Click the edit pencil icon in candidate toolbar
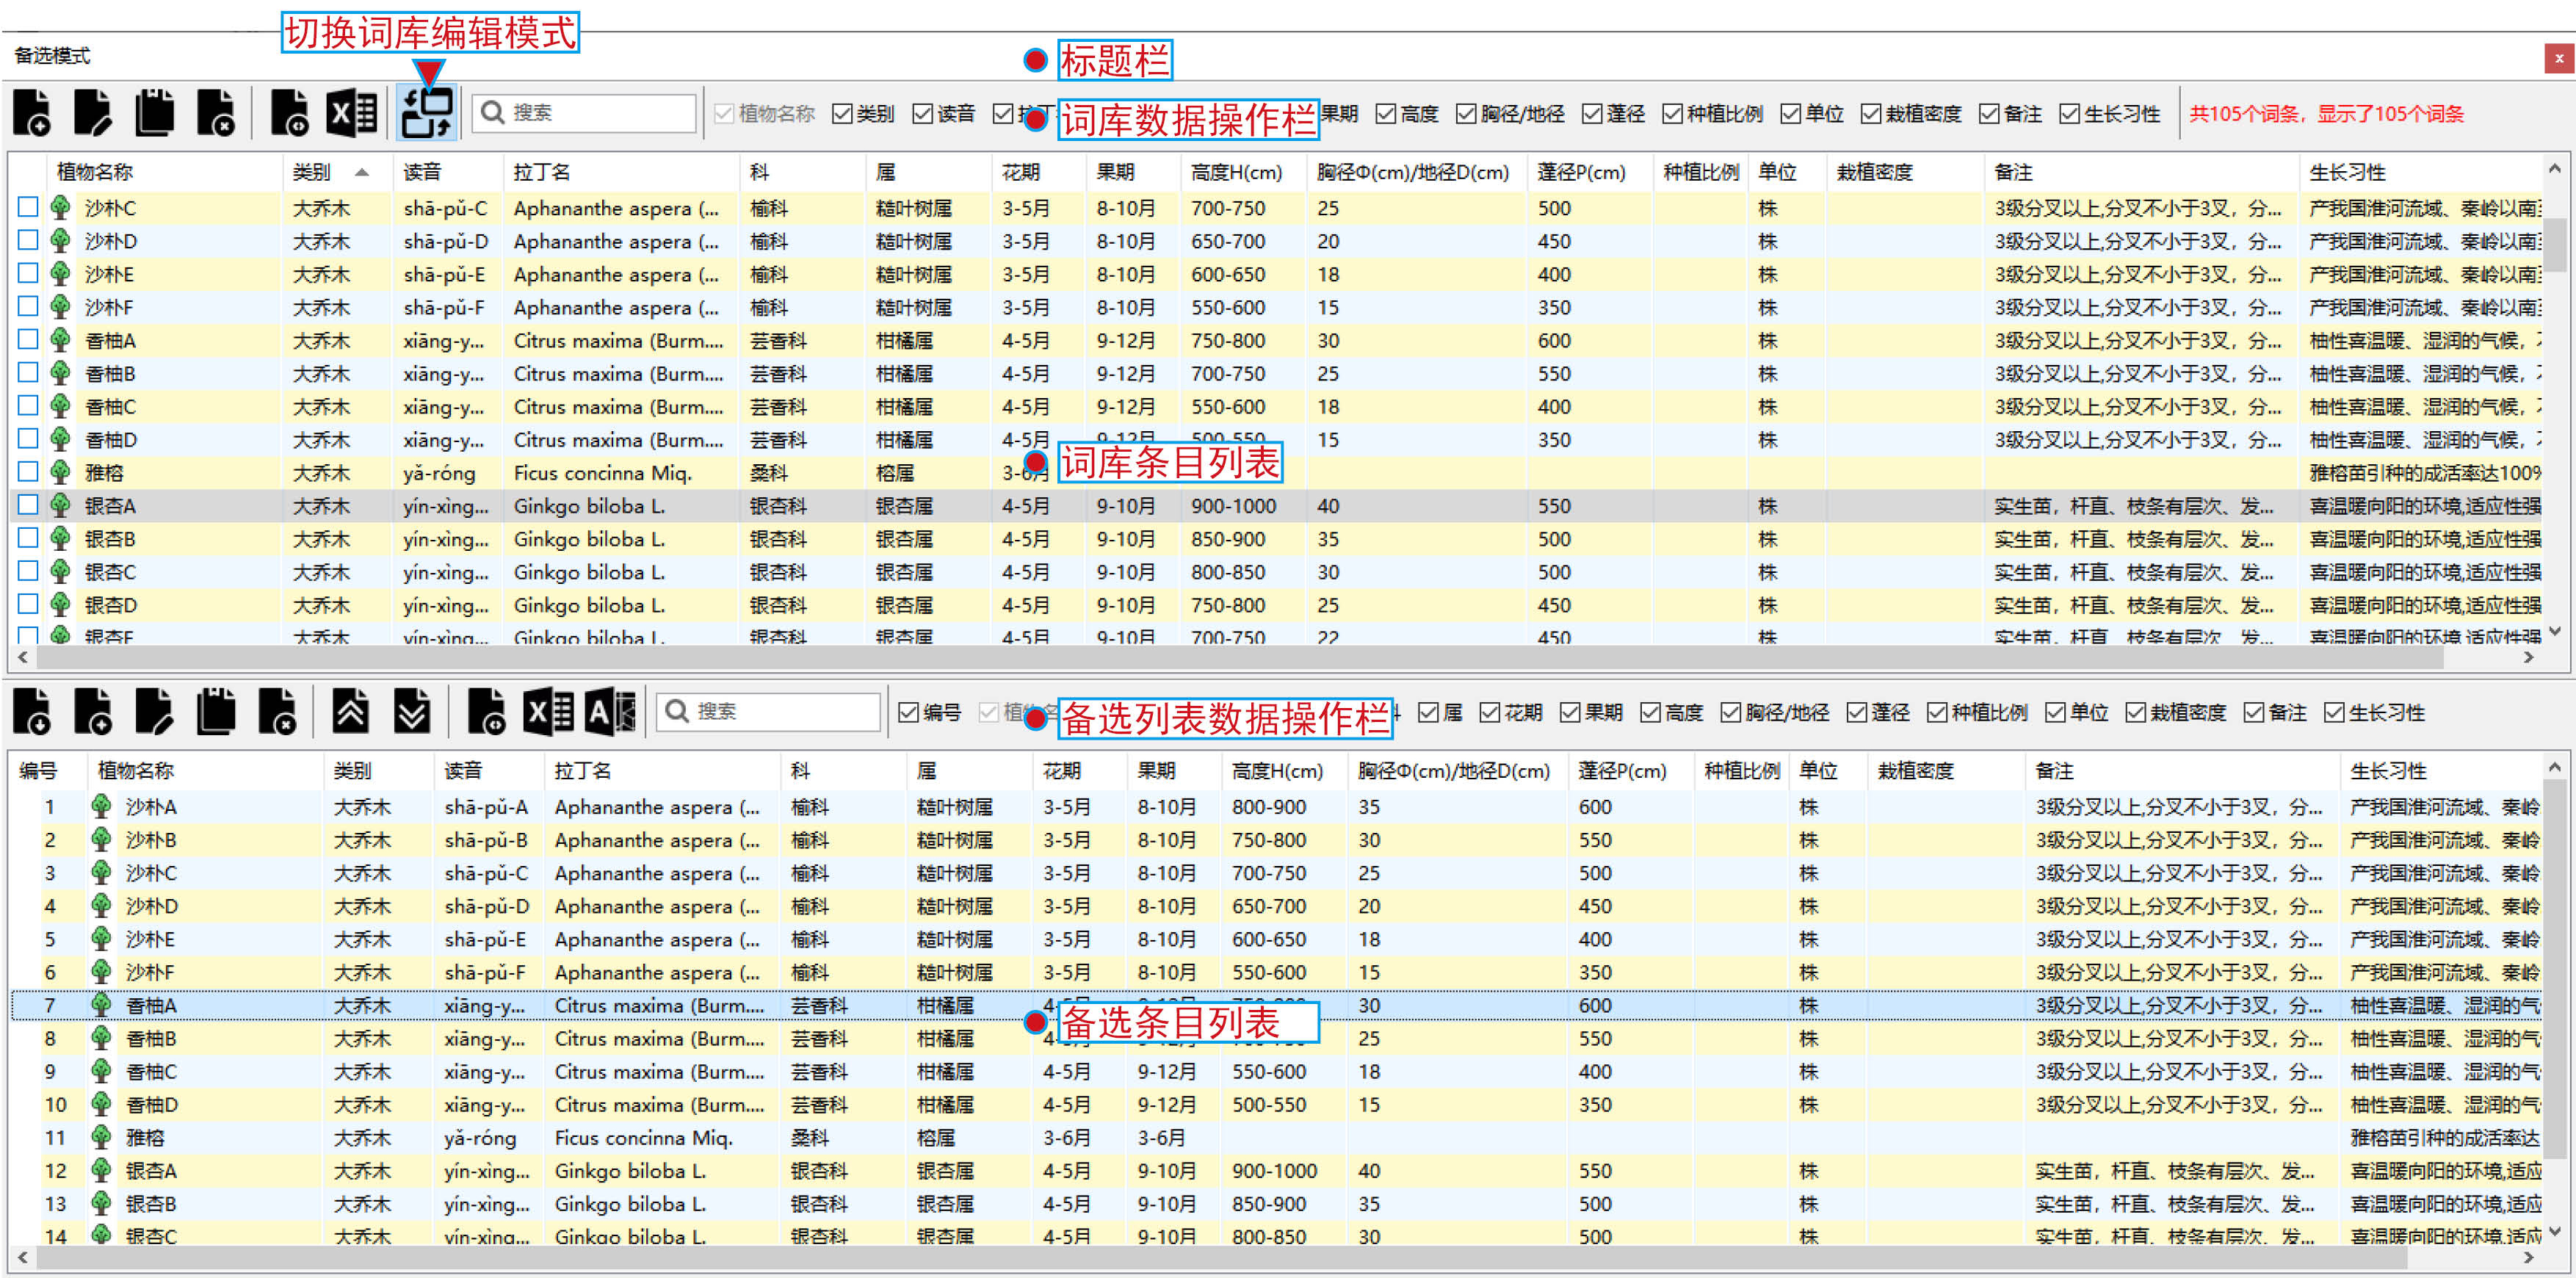Screen dimensions: 2576x1278 coord(154,711)
